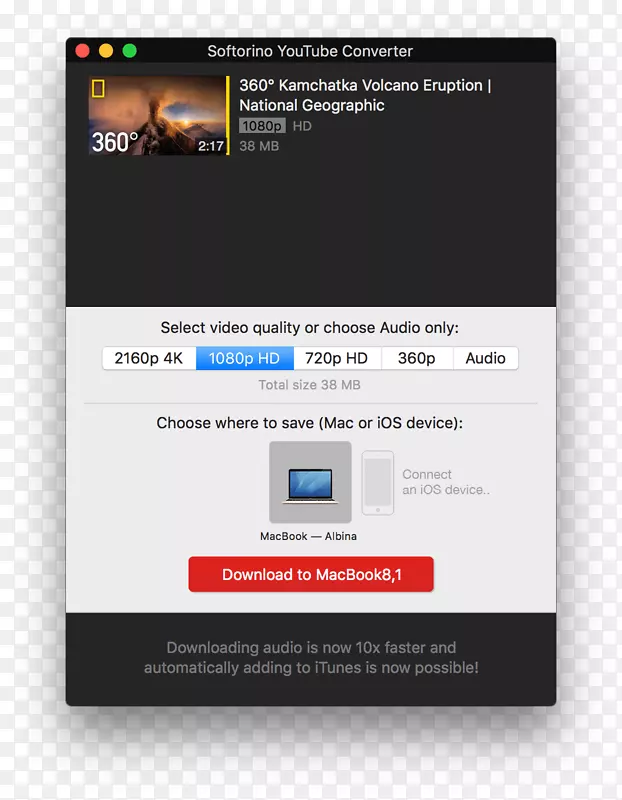Click the Softorino YouTube Converter title bar

pyautogui.click(x=310, y=51)
